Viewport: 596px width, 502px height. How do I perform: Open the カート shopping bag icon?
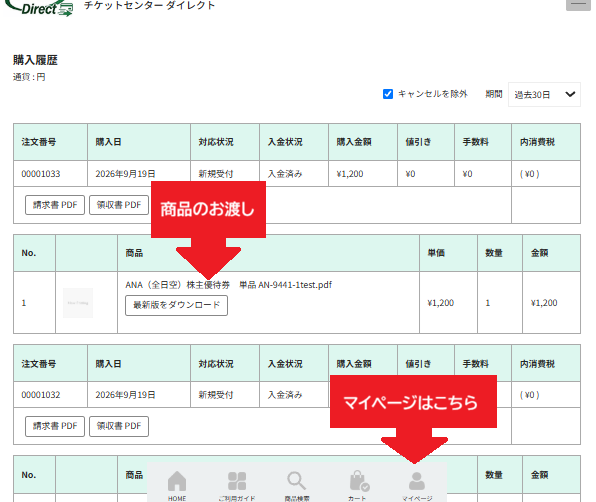pyautogui.click(x=358, y=486)
